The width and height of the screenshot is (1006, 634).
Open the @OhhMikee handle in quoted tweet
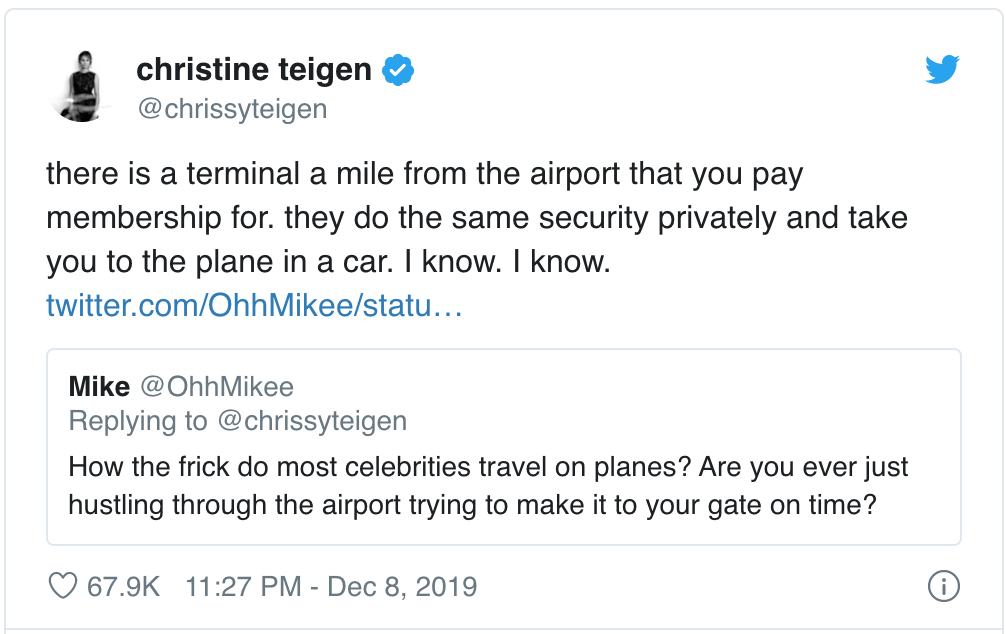pyautogui.click(x=217, y=386)
